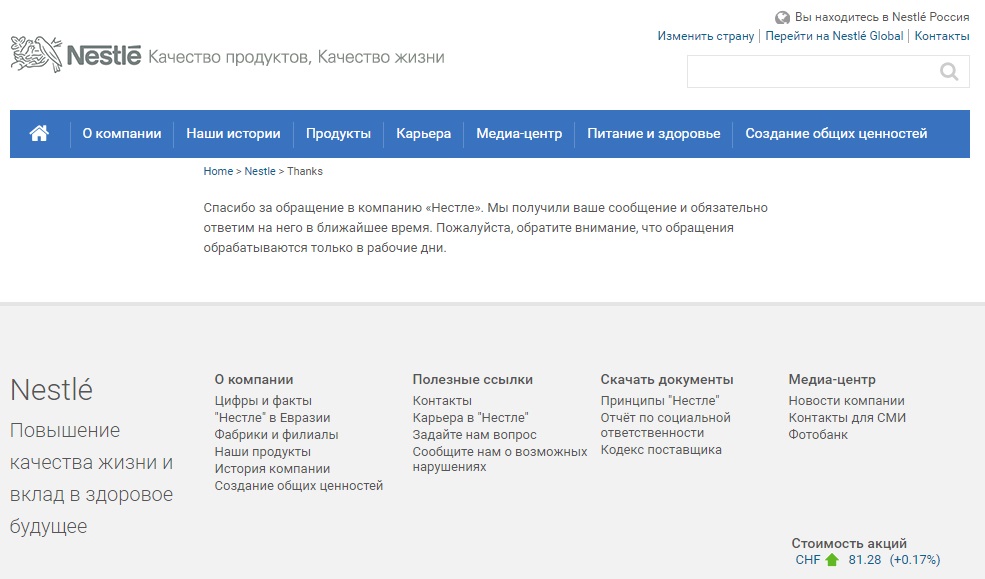Viewport: 985px width, 579px height.
Task: Click the Медиа-центр footer heading
Action: 832,379
